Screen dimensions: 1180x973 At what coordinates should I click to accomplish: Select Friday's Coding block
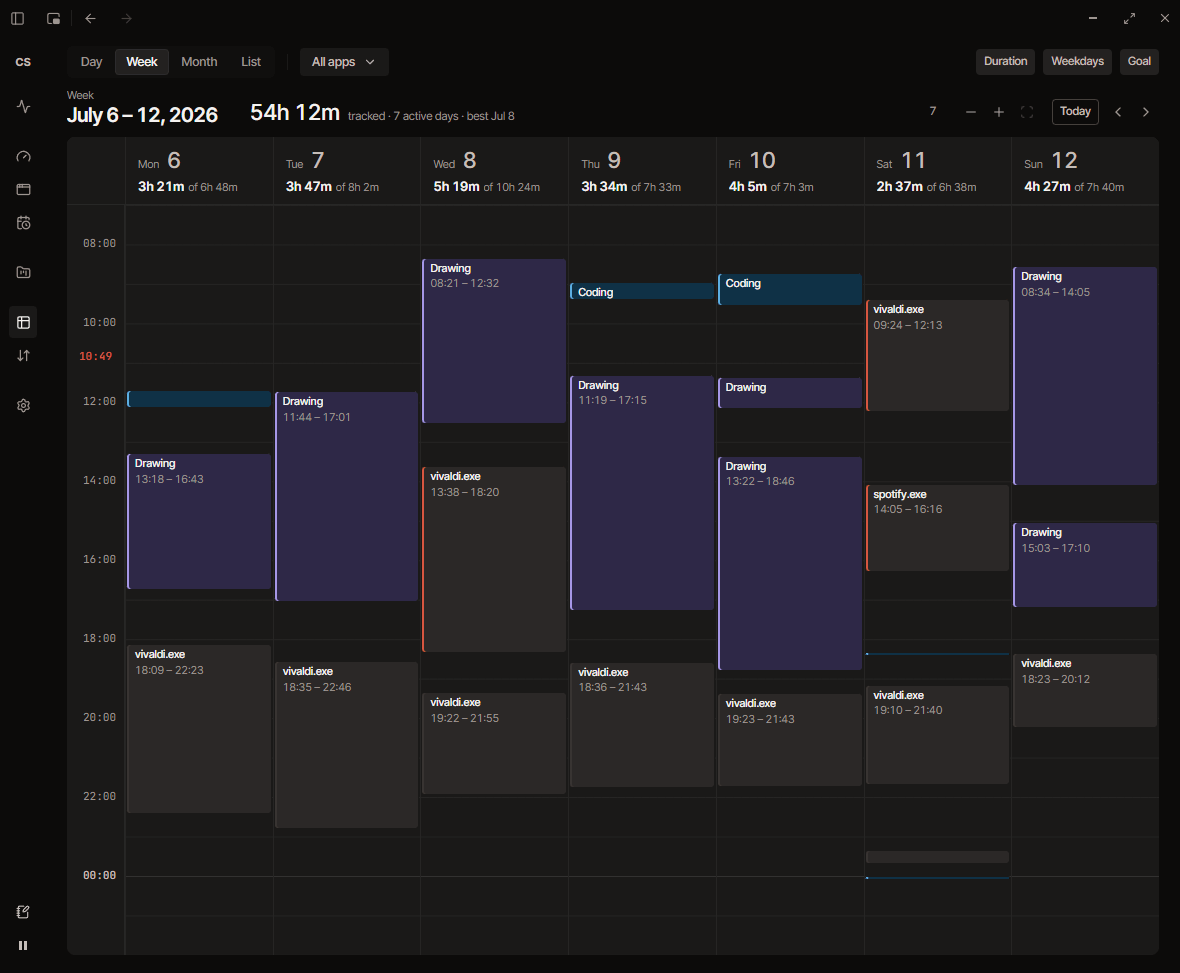click(x=789, y=290)
